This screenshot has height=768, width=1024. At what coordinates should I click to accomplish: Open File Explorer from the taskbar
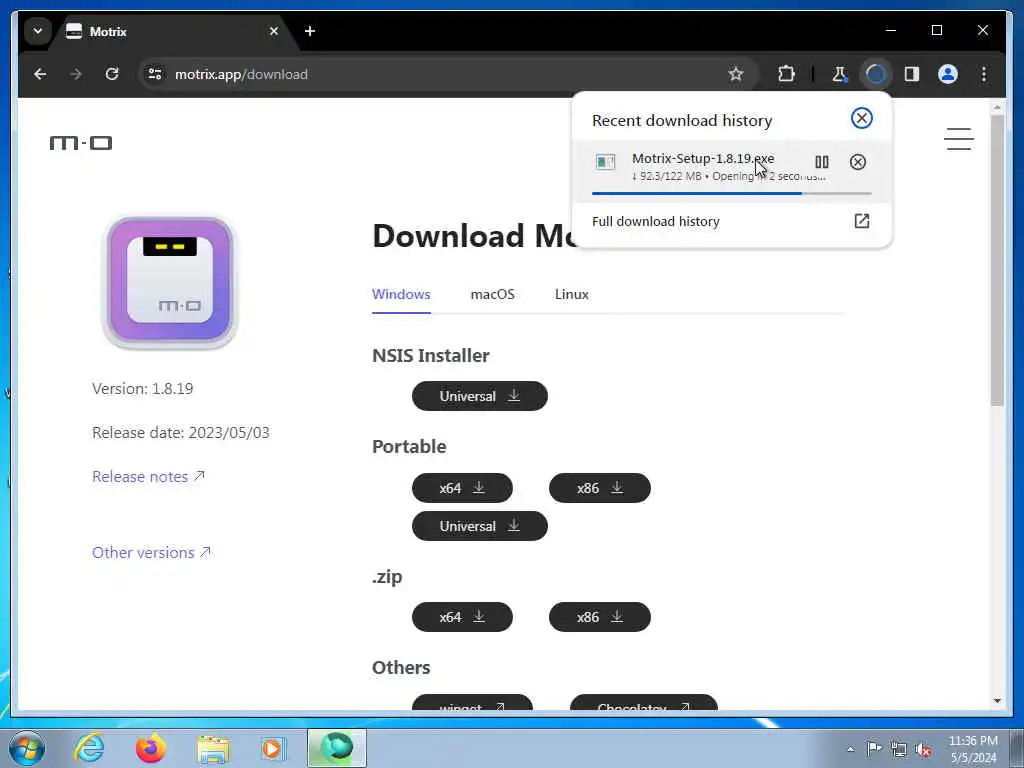213,748
